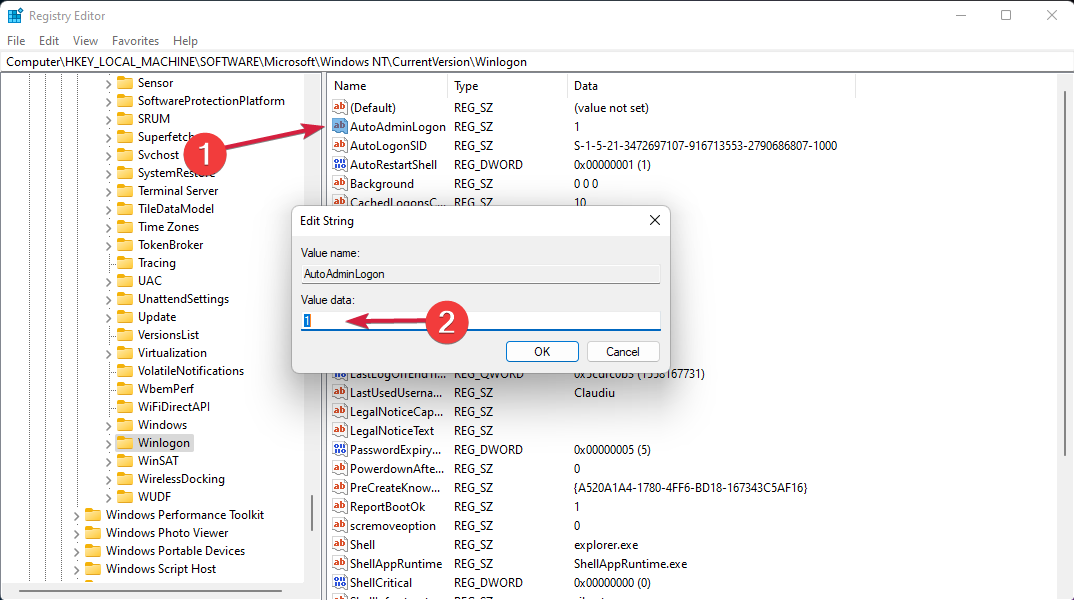The height and width of the screenshot is (600, 1074).
Task: Cancel the Edit String dialog
Action: pyautogui.click(x=623, y=351)
